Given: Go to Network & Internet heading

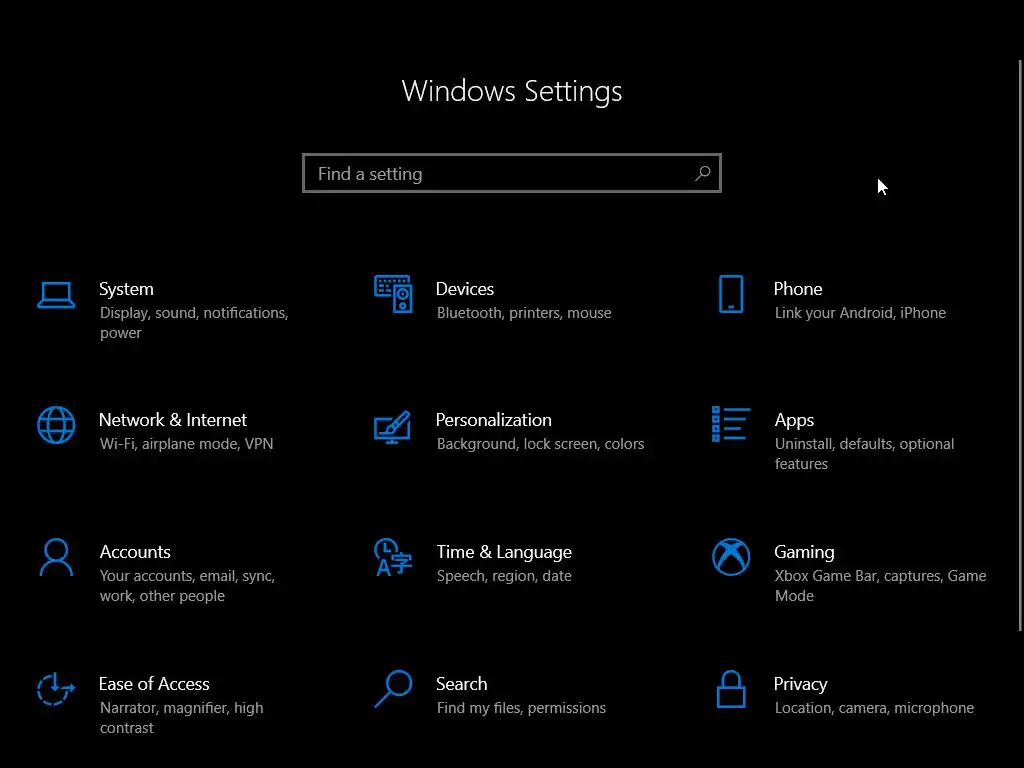Looking at the screenshot, I should [173, 420].
